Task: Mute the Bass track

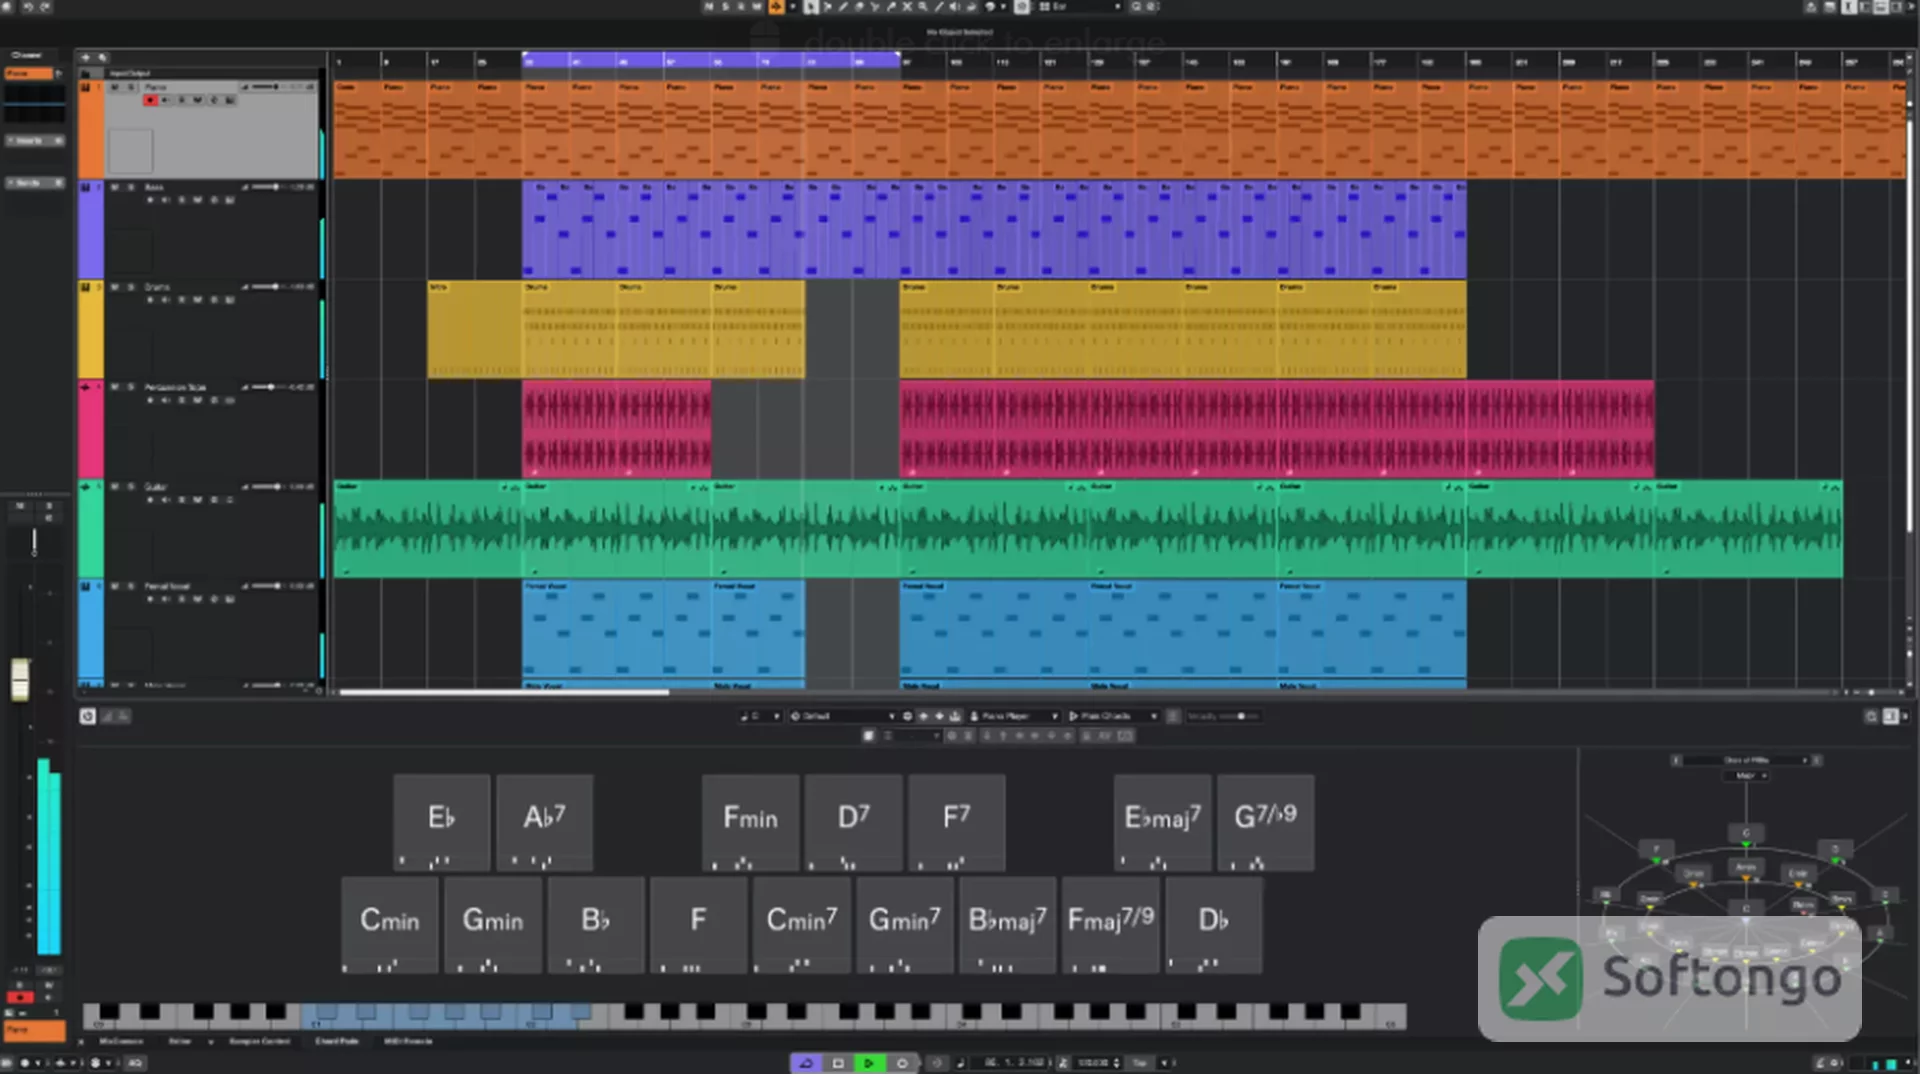Action: click(x=115, y=187)
